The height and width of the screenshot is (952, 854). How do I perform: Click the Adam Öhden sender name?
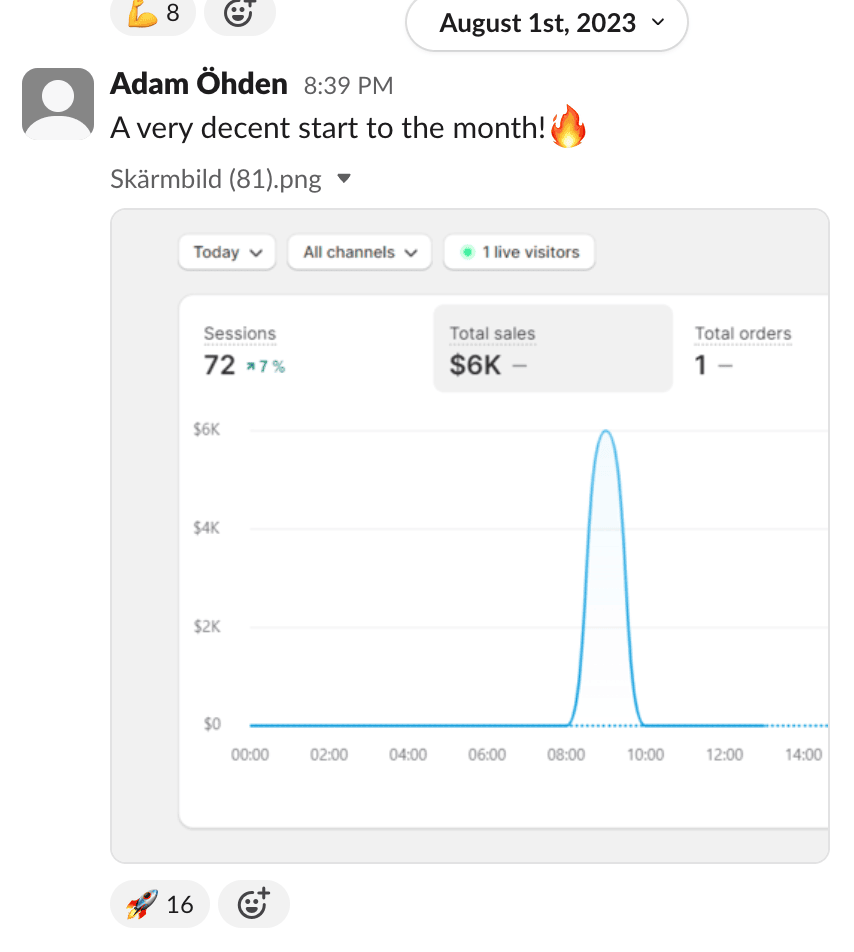click(198, 85)
